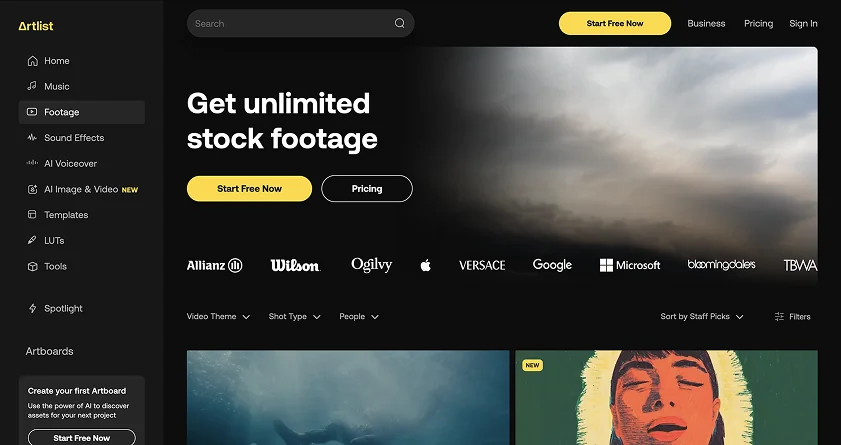Open the Filters sliders icon
Screen dimensions: 841x445
[x=779, y=317]
